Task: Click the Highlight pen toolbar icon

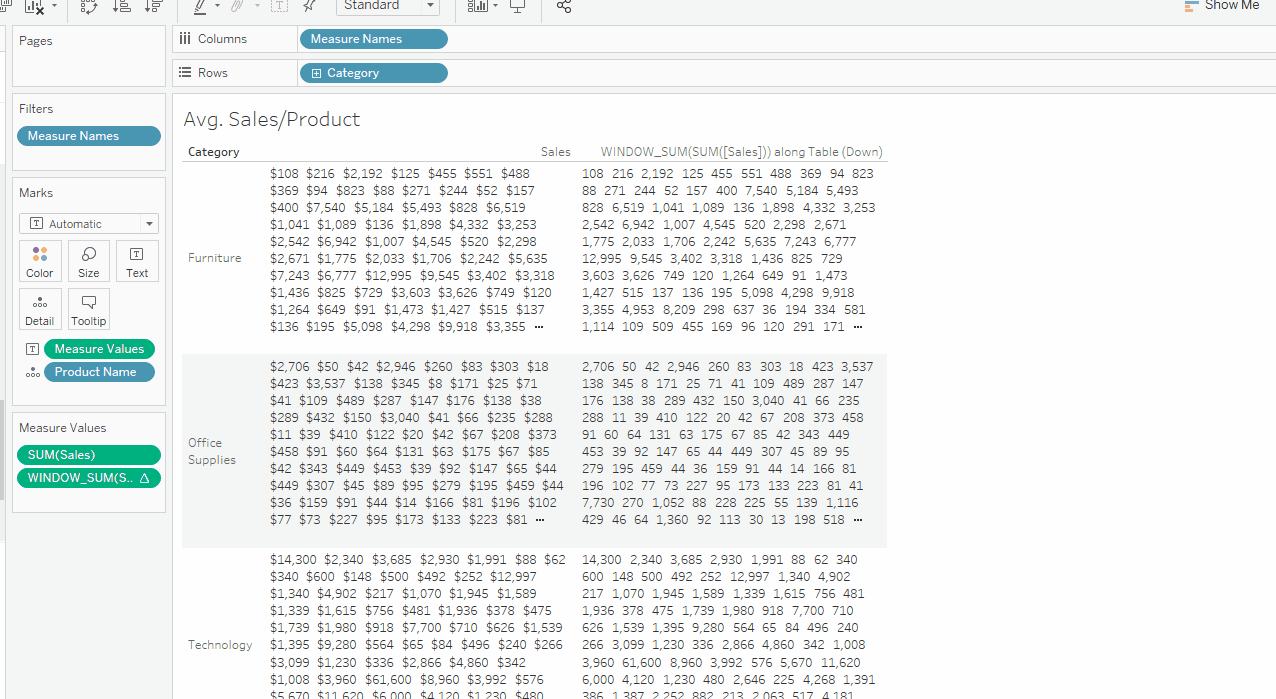Action: pyautogui.click(x=200, y=6)
